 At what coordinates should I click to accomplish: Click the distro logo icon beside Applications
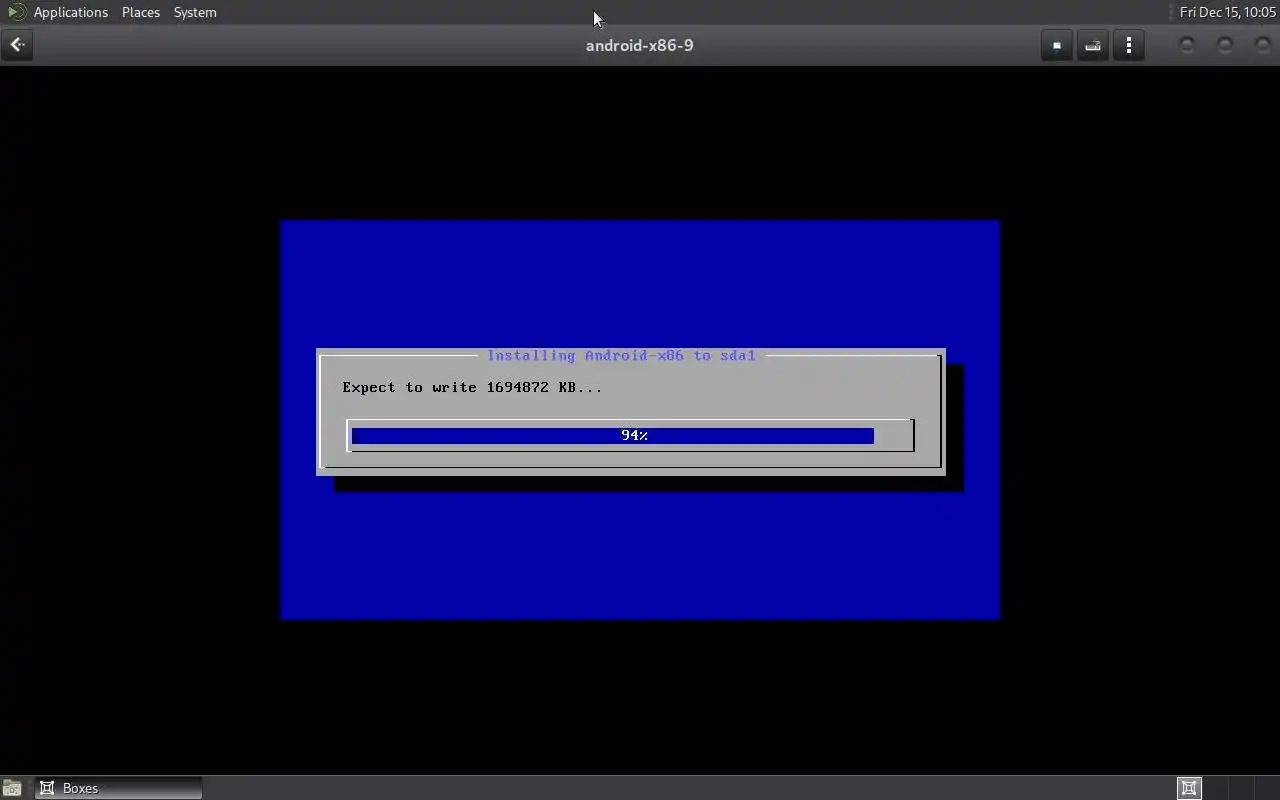[16, 12]
